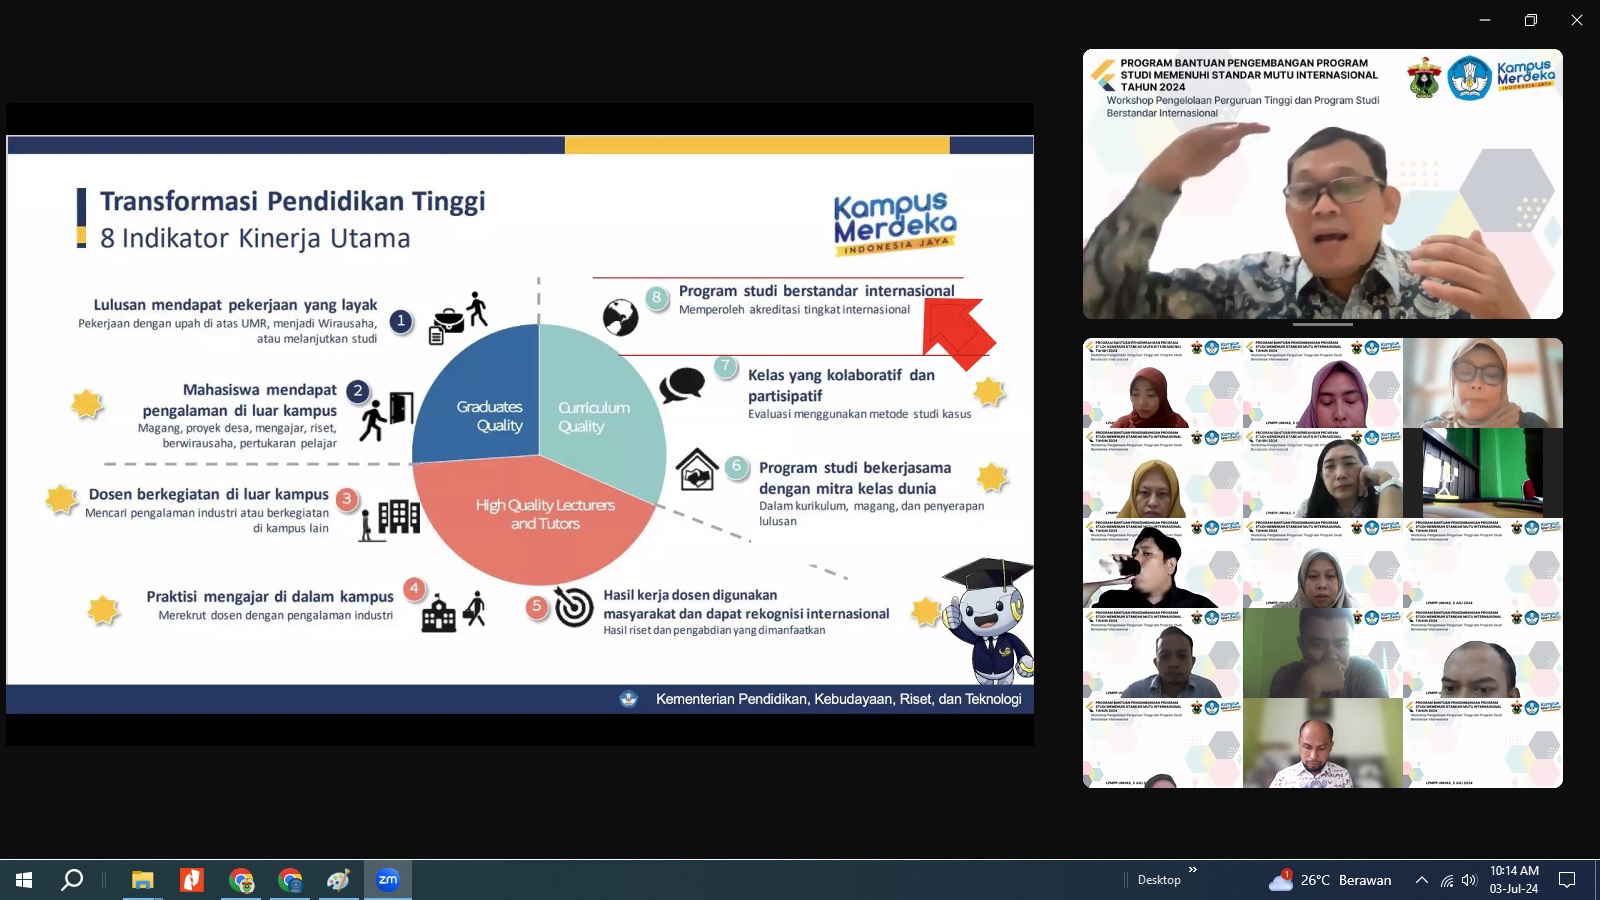The width and height of the screenshot is (1600, 900).
Task: Open the 26°C Berawan weather widget
Action: (x=1330, y=880)
